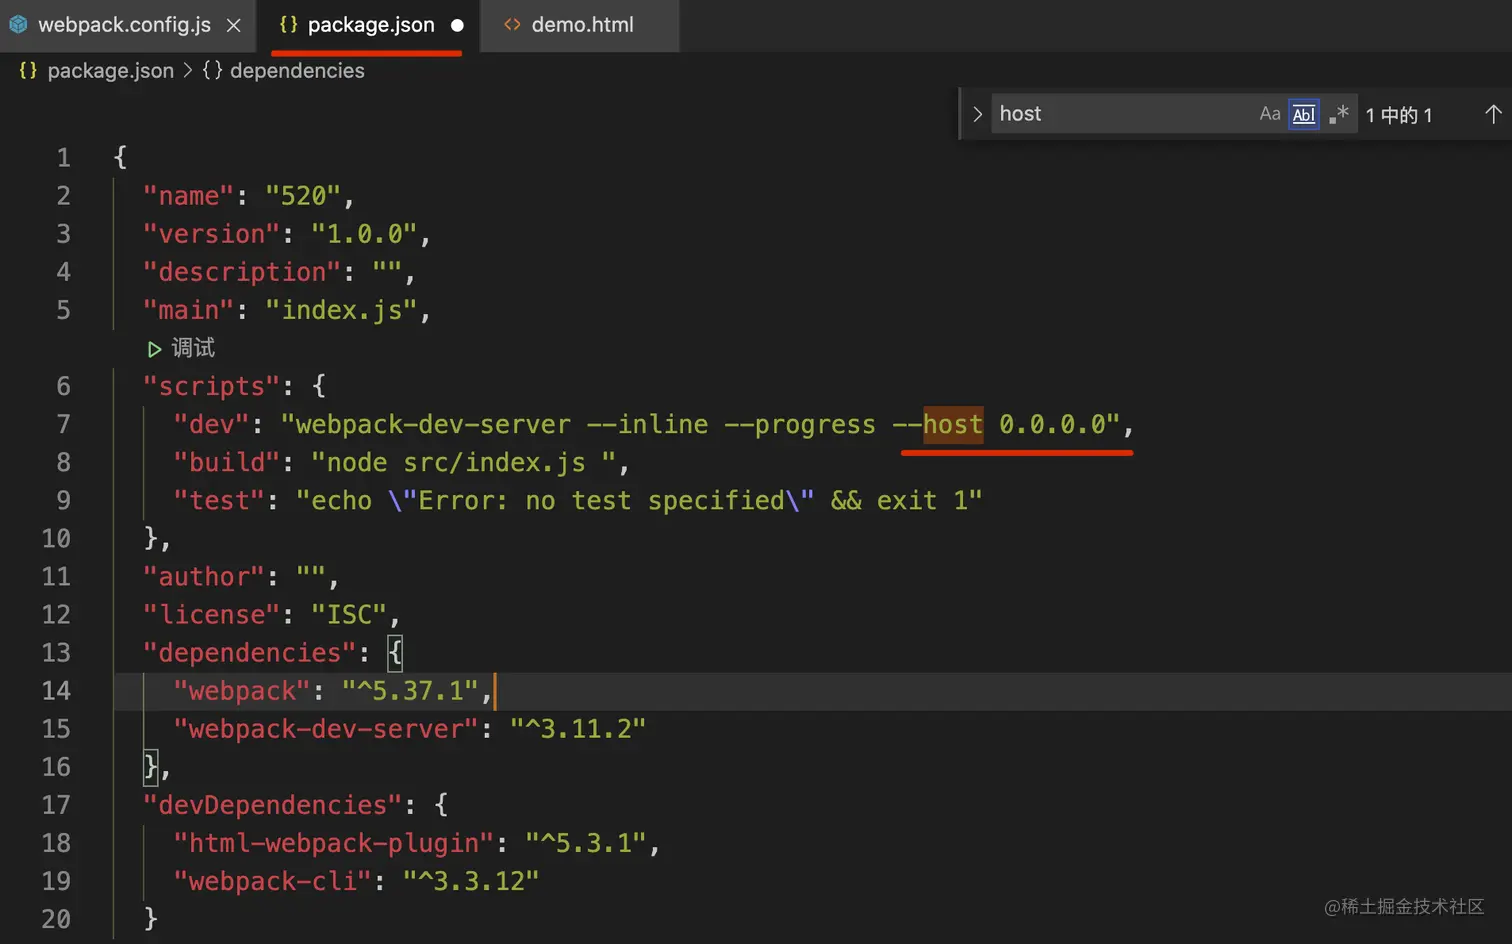The height and width of the screenshot is (944, 1512).
Task: Click the "1.0.0" version value
Action: point(364,234)
